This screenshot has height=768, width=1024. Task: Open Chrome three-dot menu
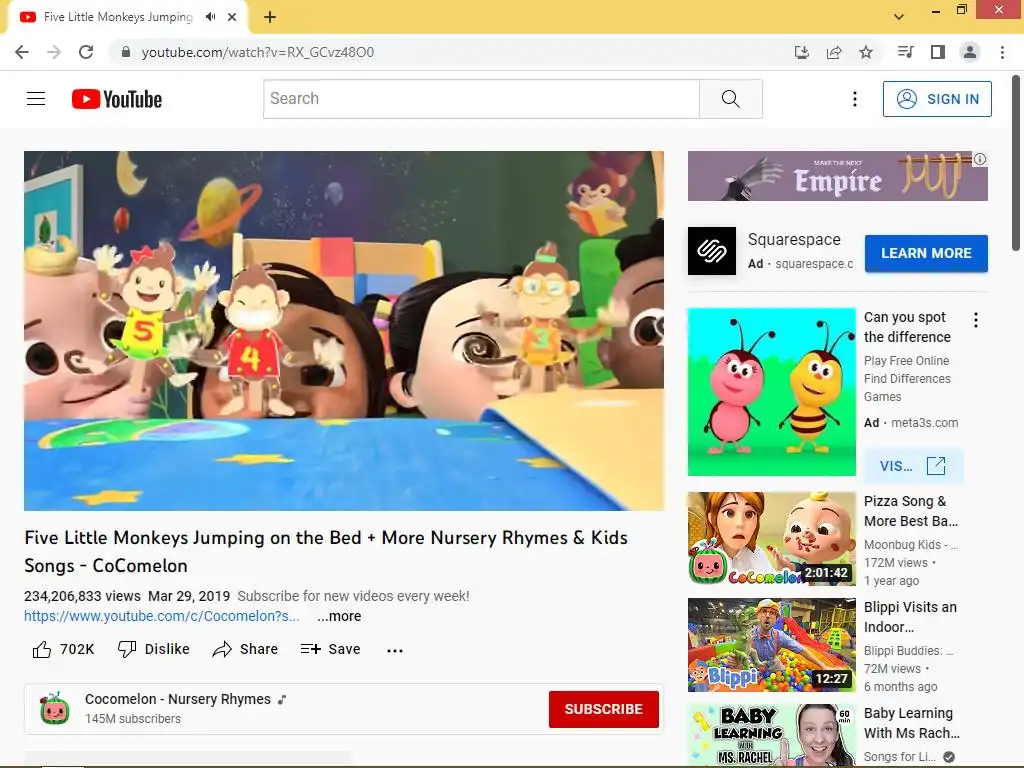tap(1002, 52)
